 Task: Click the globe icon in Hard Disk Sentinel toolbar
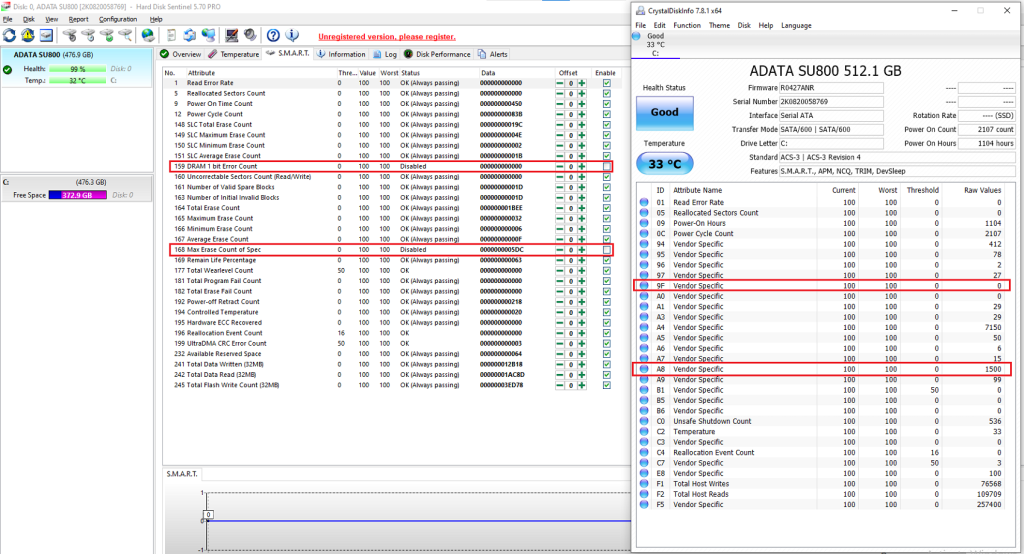(148, 35)
